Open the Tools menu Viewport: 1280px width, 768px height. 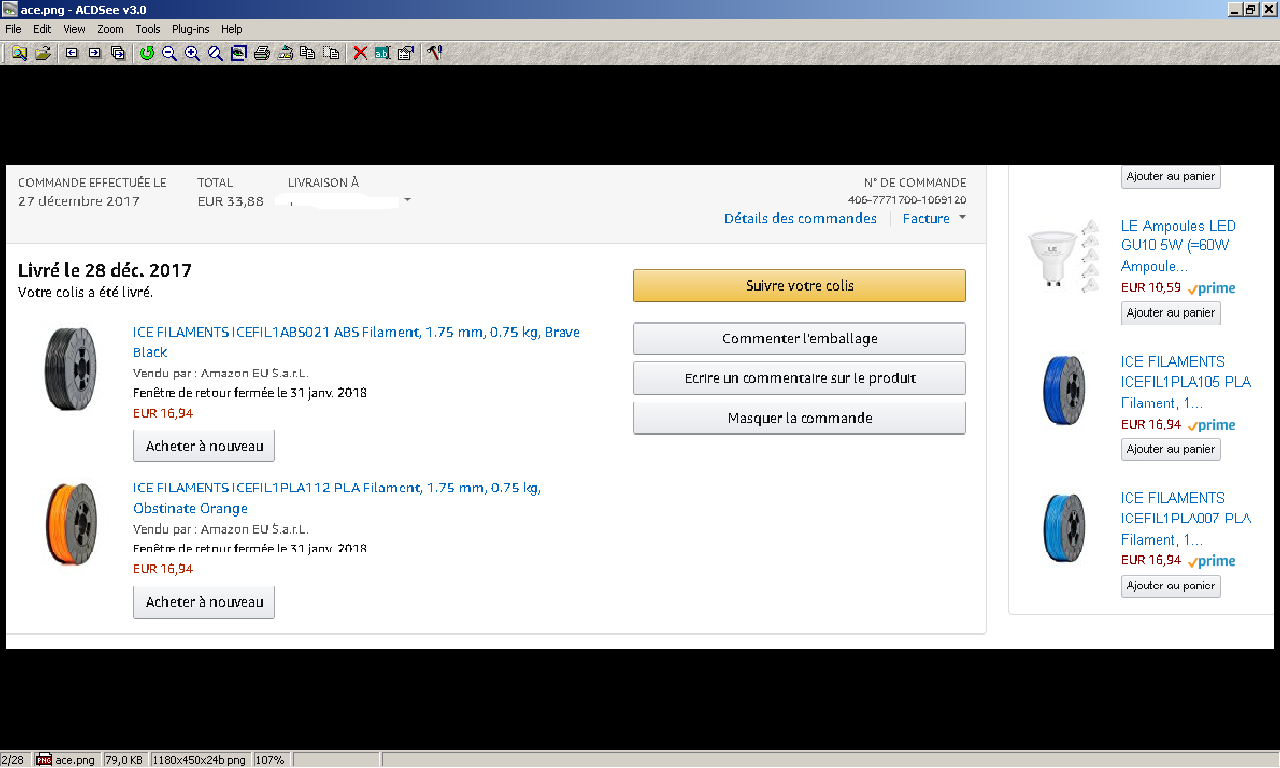[148, 29]
